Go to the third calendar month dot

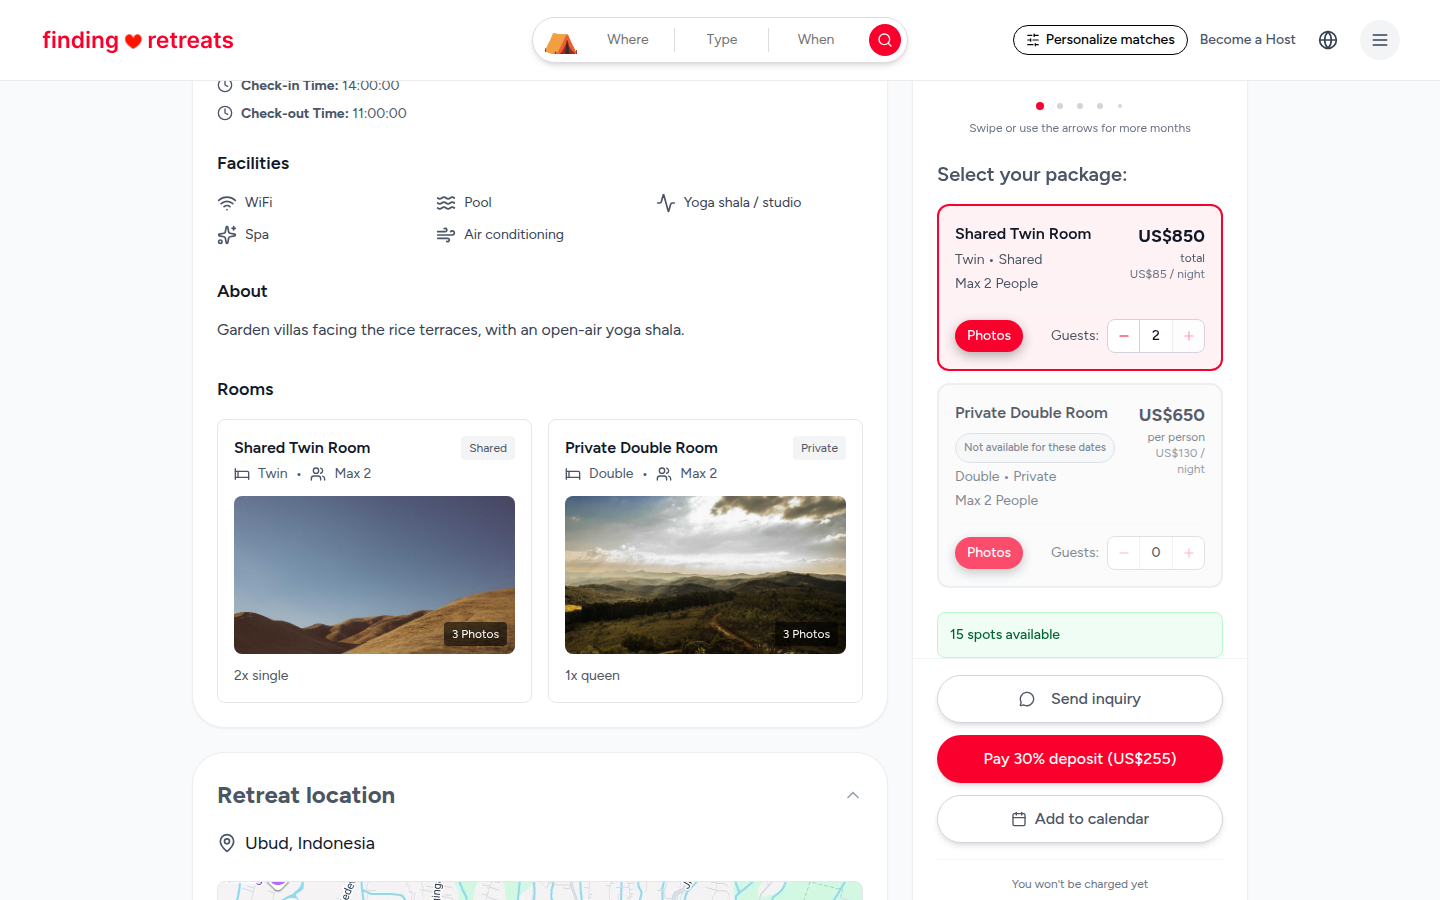(1080, 106)
